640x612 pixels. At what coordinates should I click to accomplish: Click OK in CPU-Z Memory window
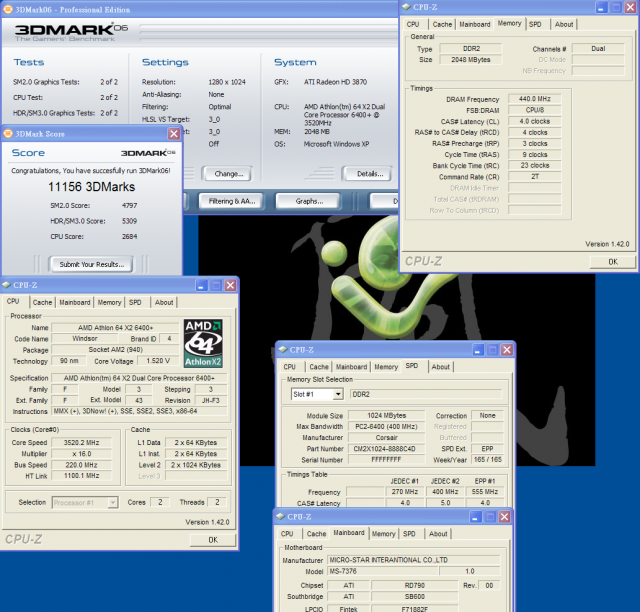point(613,262)
